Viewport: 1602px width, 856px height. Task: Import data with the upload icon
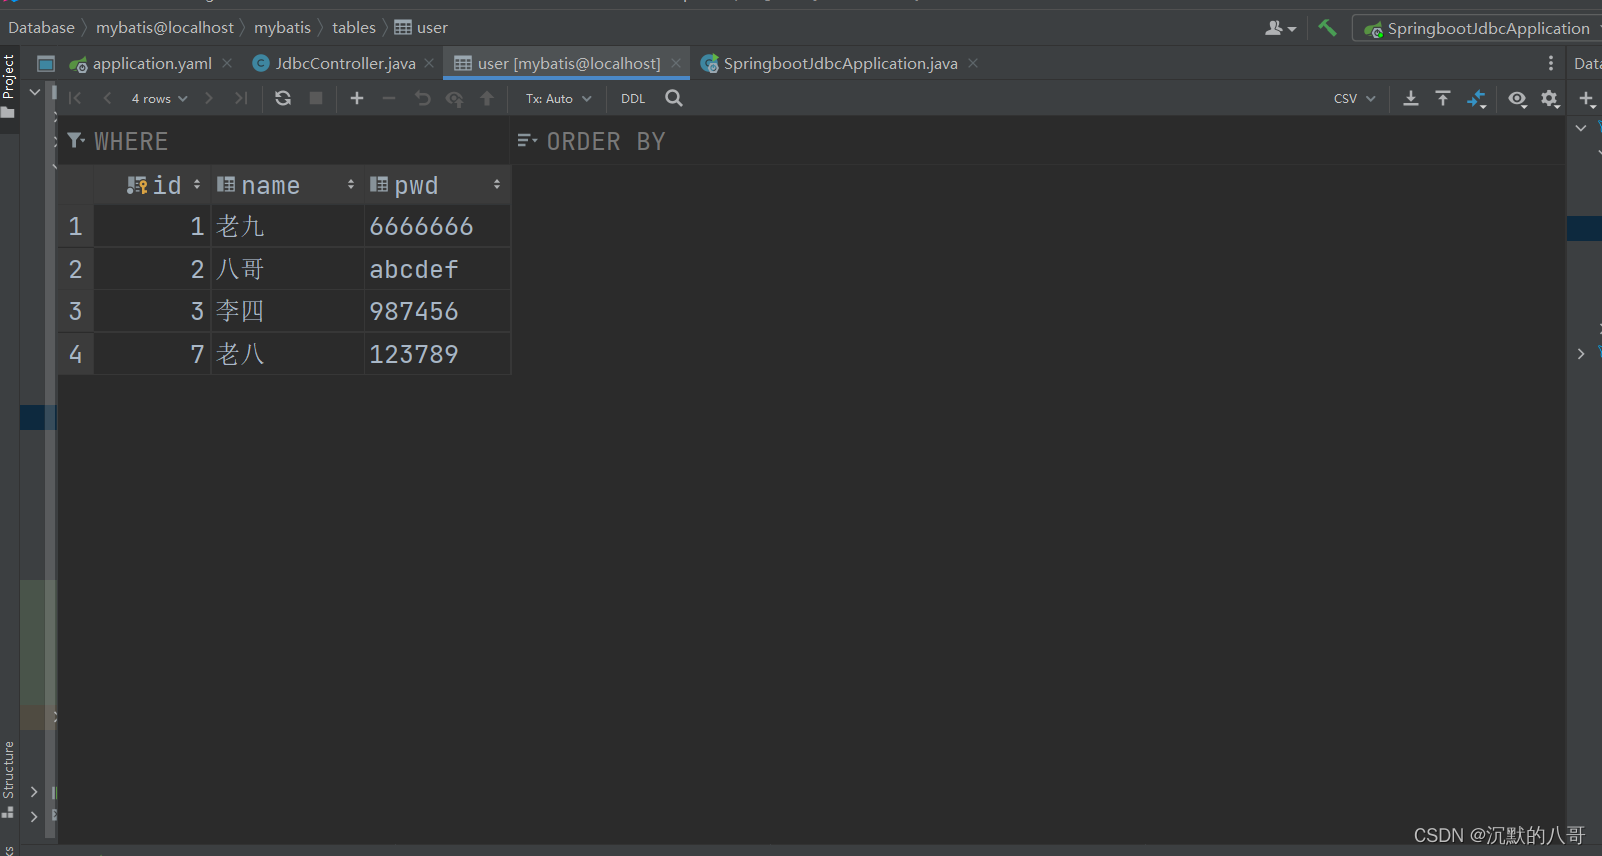(x=1443, y=98)
